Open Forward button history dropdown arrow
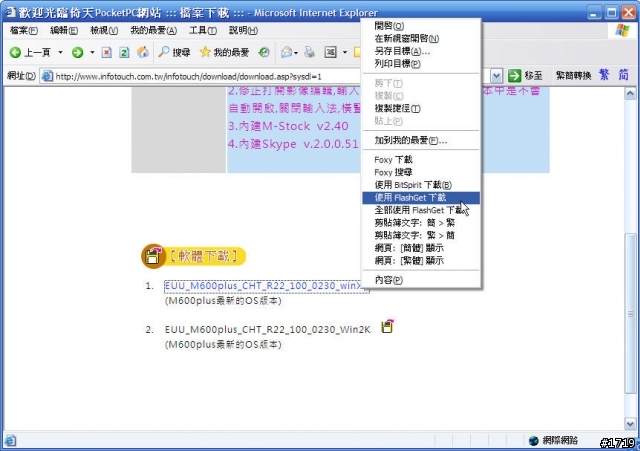Screen dimensions: 640x451 pos(92,52)
